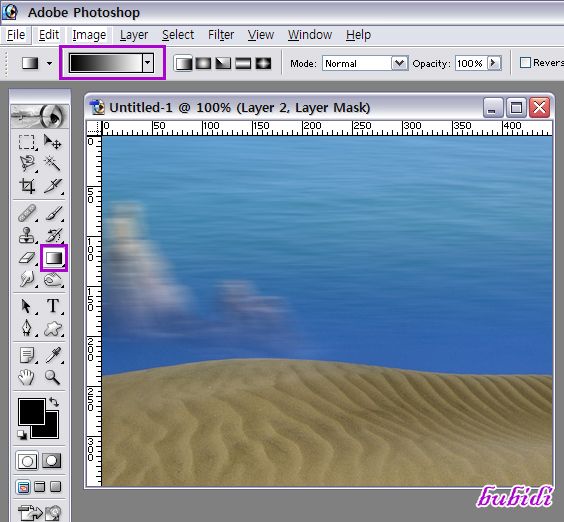Choose Full Screen Mode

pyautogui.click(x=55, y=487)
